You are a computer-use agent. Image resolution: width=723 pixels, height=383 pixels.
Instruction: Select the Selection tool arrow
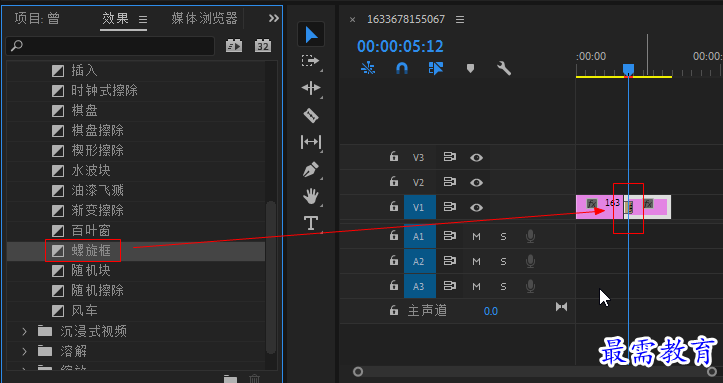311,35
